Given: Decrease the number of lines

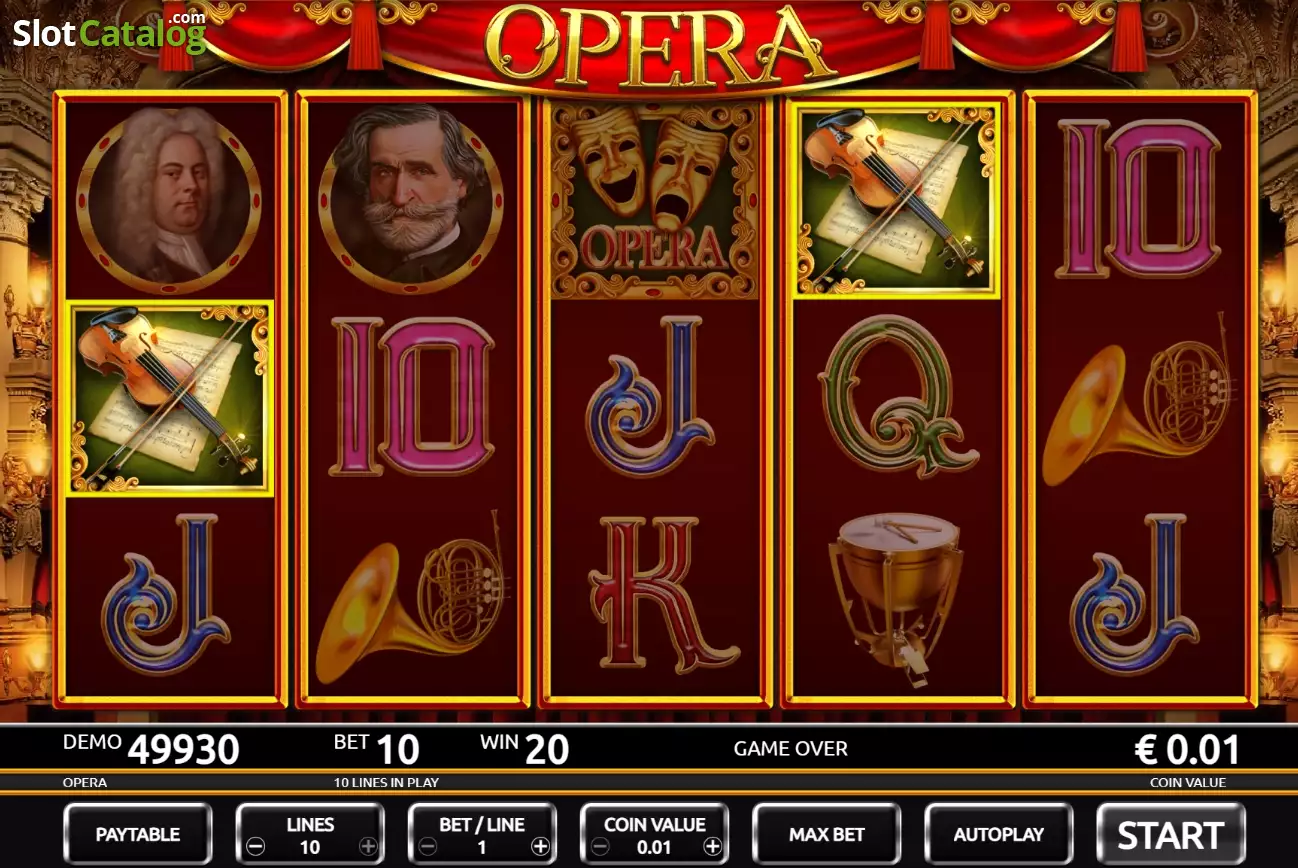Looking at the screenshot, I should [x=256, y=847].
